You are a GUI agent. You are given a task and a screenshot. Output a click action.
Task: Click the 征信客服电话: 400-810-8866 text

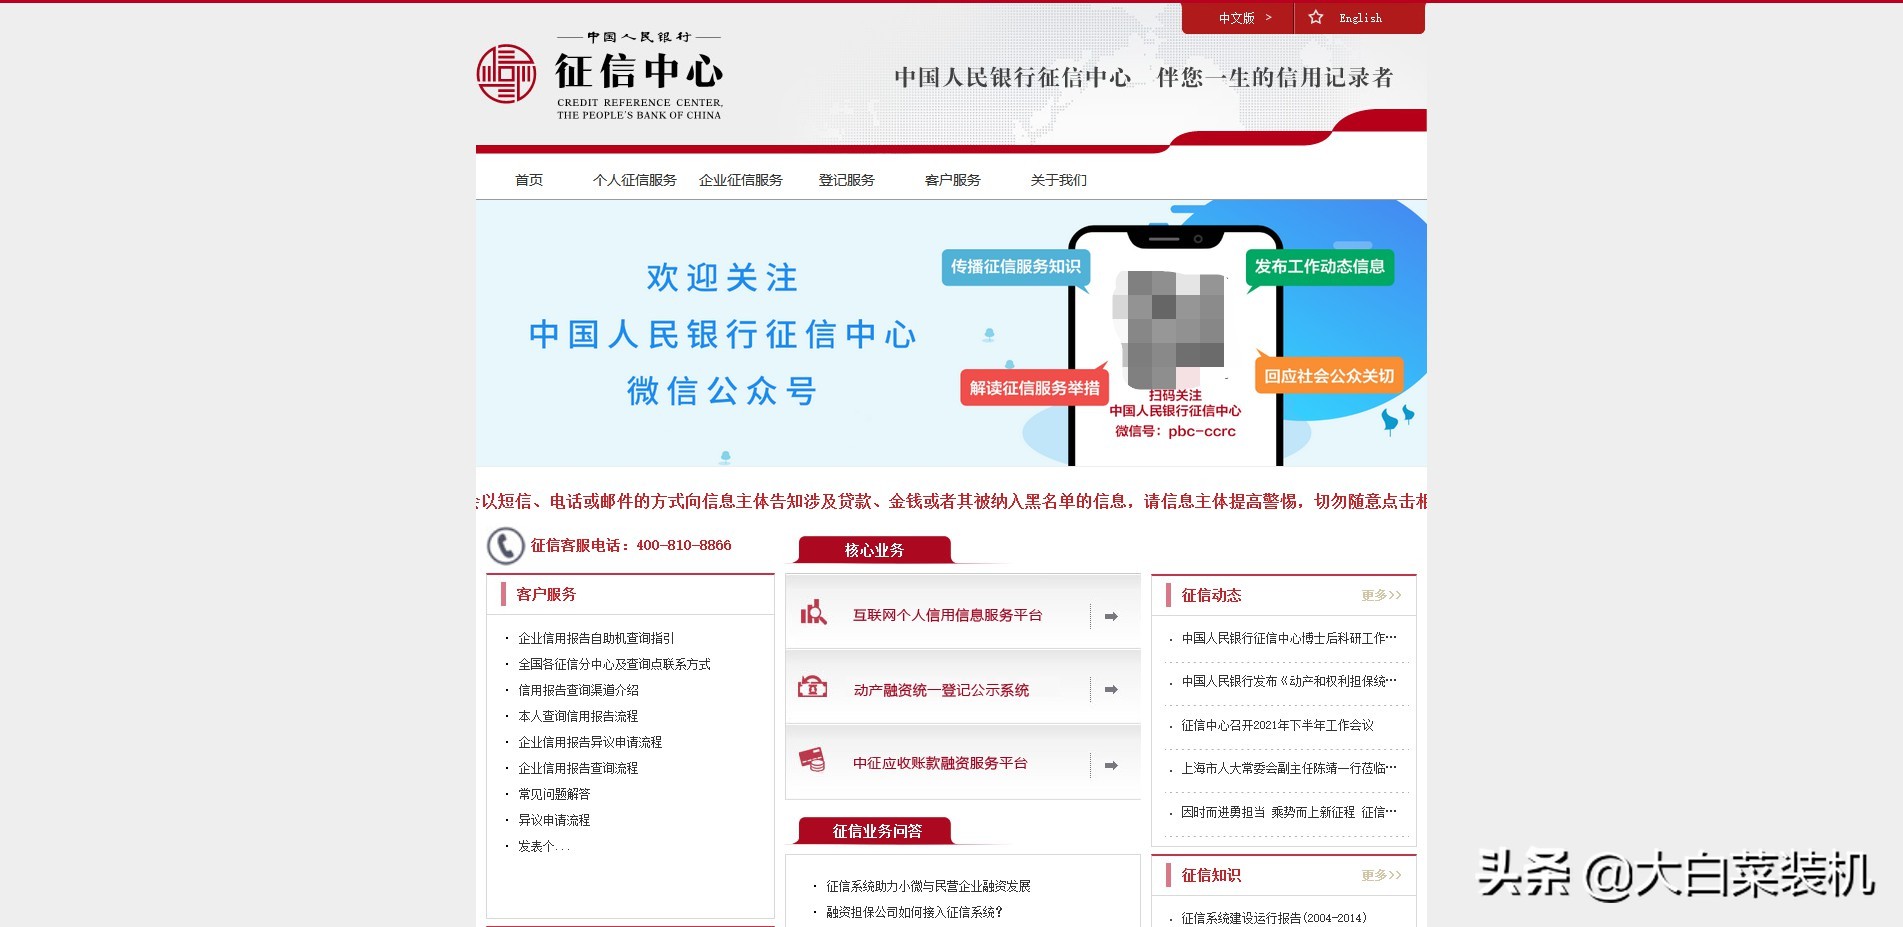(x=631, y=545)
